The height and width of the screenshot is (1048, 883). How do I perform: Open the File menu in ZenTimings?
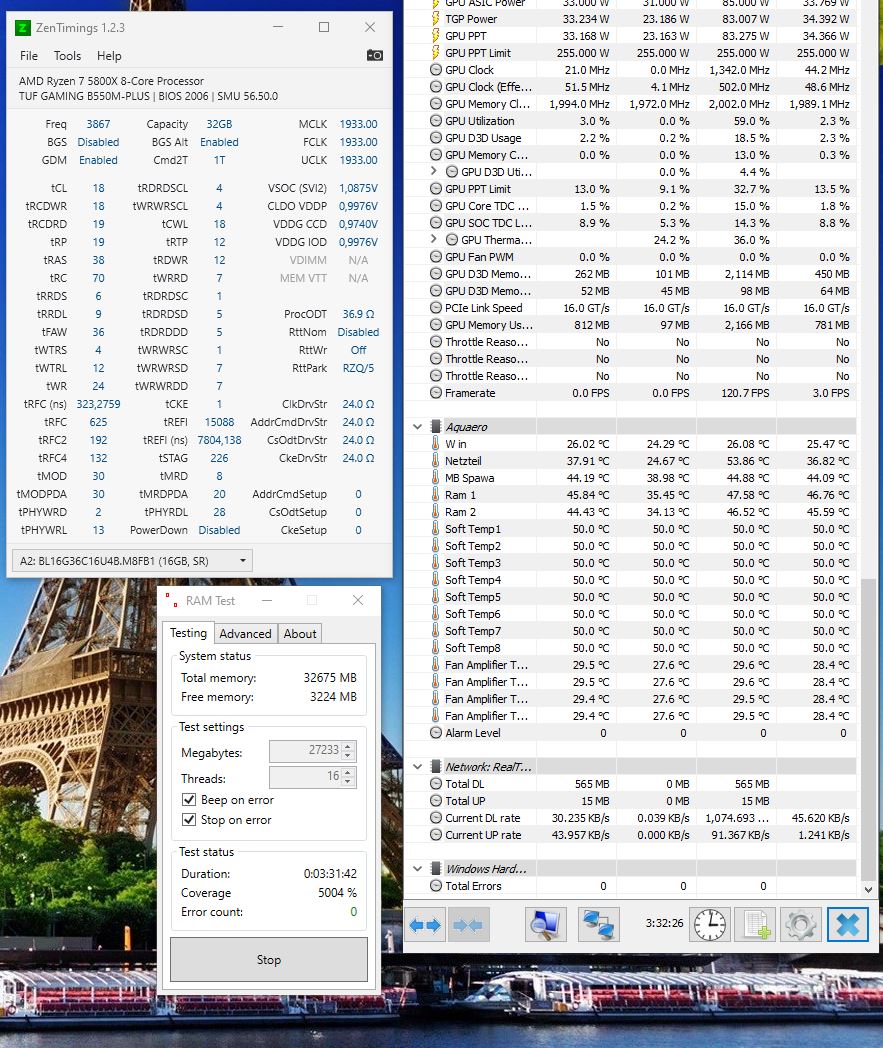(29, 56)
